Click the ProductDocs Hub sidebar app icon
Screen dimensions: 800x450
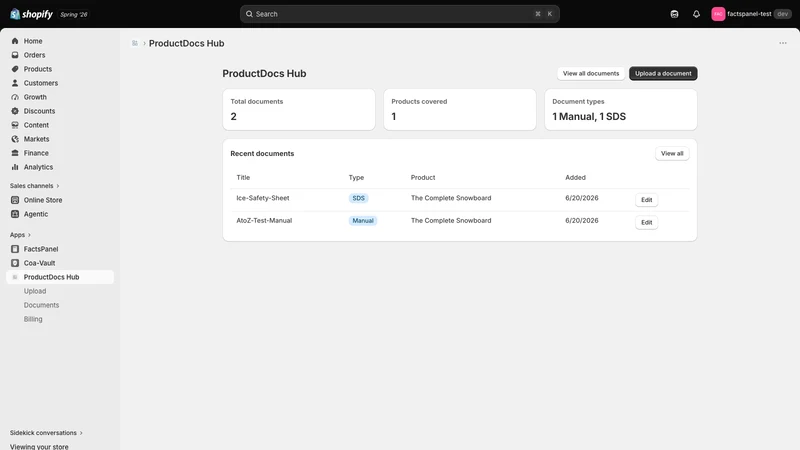(x=15, y=277)
